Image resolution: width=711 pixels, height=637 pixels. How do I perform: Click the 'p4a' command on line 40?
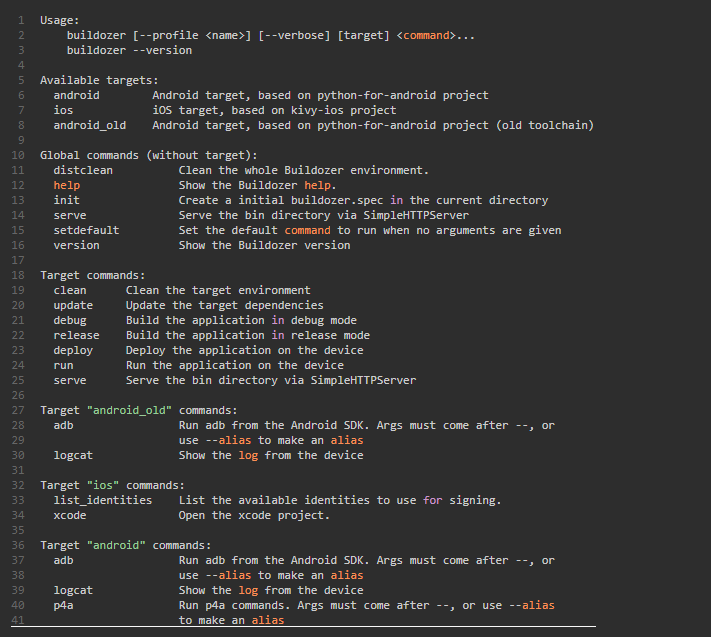[x=63, y=605]
